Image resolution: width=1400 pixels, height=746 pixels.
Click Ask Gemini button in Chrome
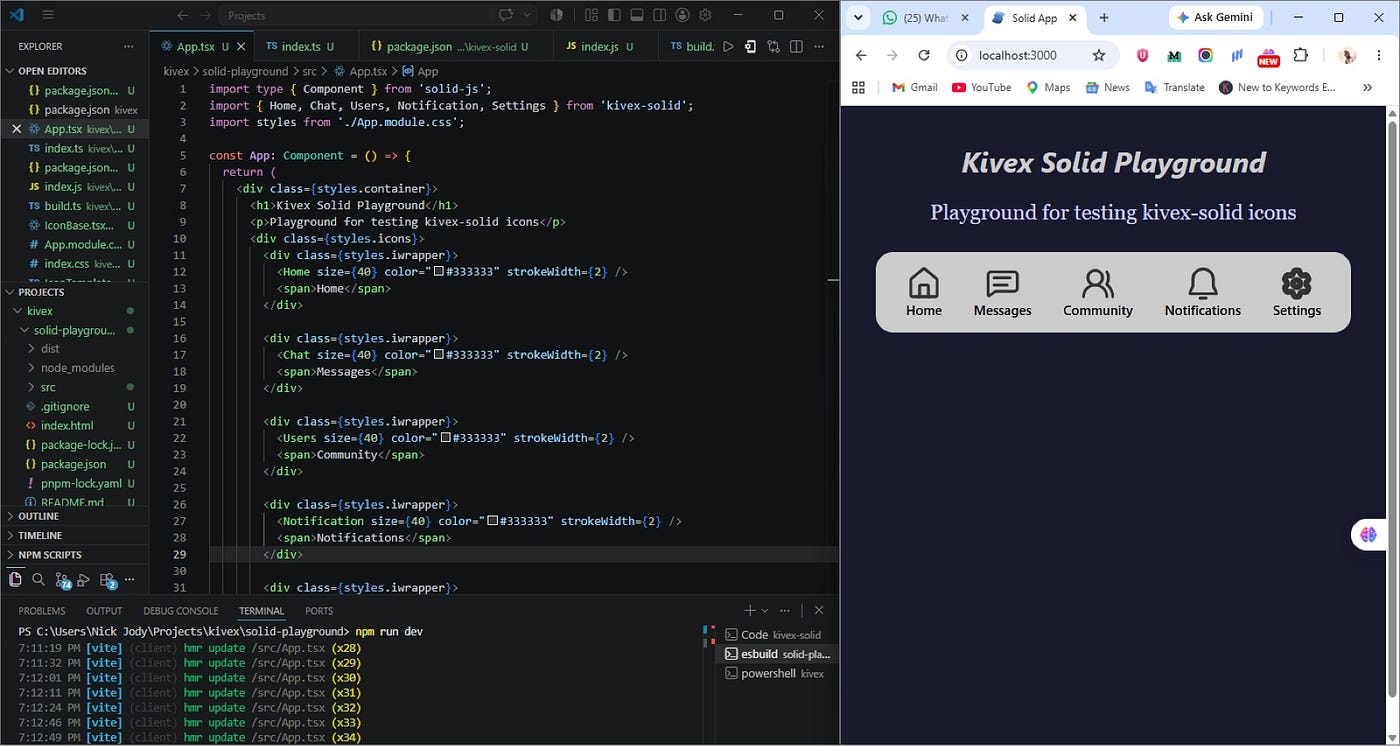[1217, 18]
